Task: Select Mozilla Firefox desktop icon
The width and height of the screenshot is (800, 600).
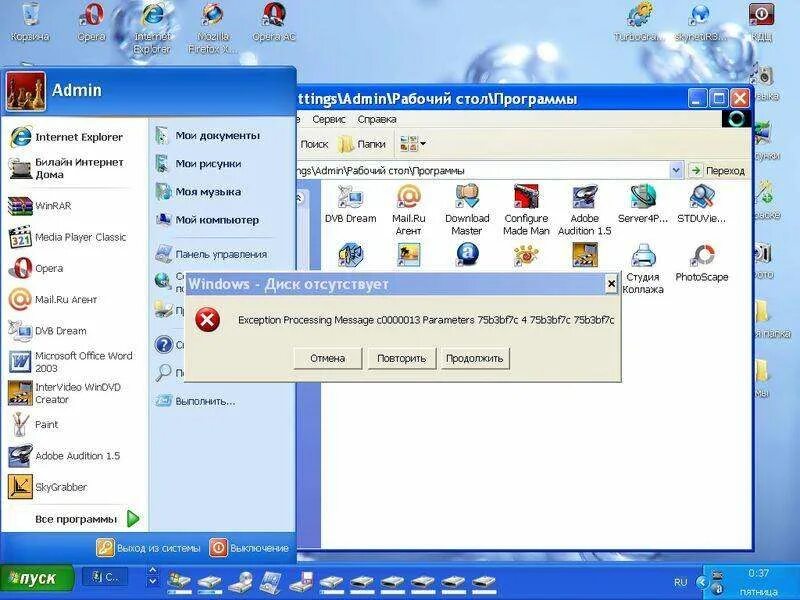Action: pos(213,29)
